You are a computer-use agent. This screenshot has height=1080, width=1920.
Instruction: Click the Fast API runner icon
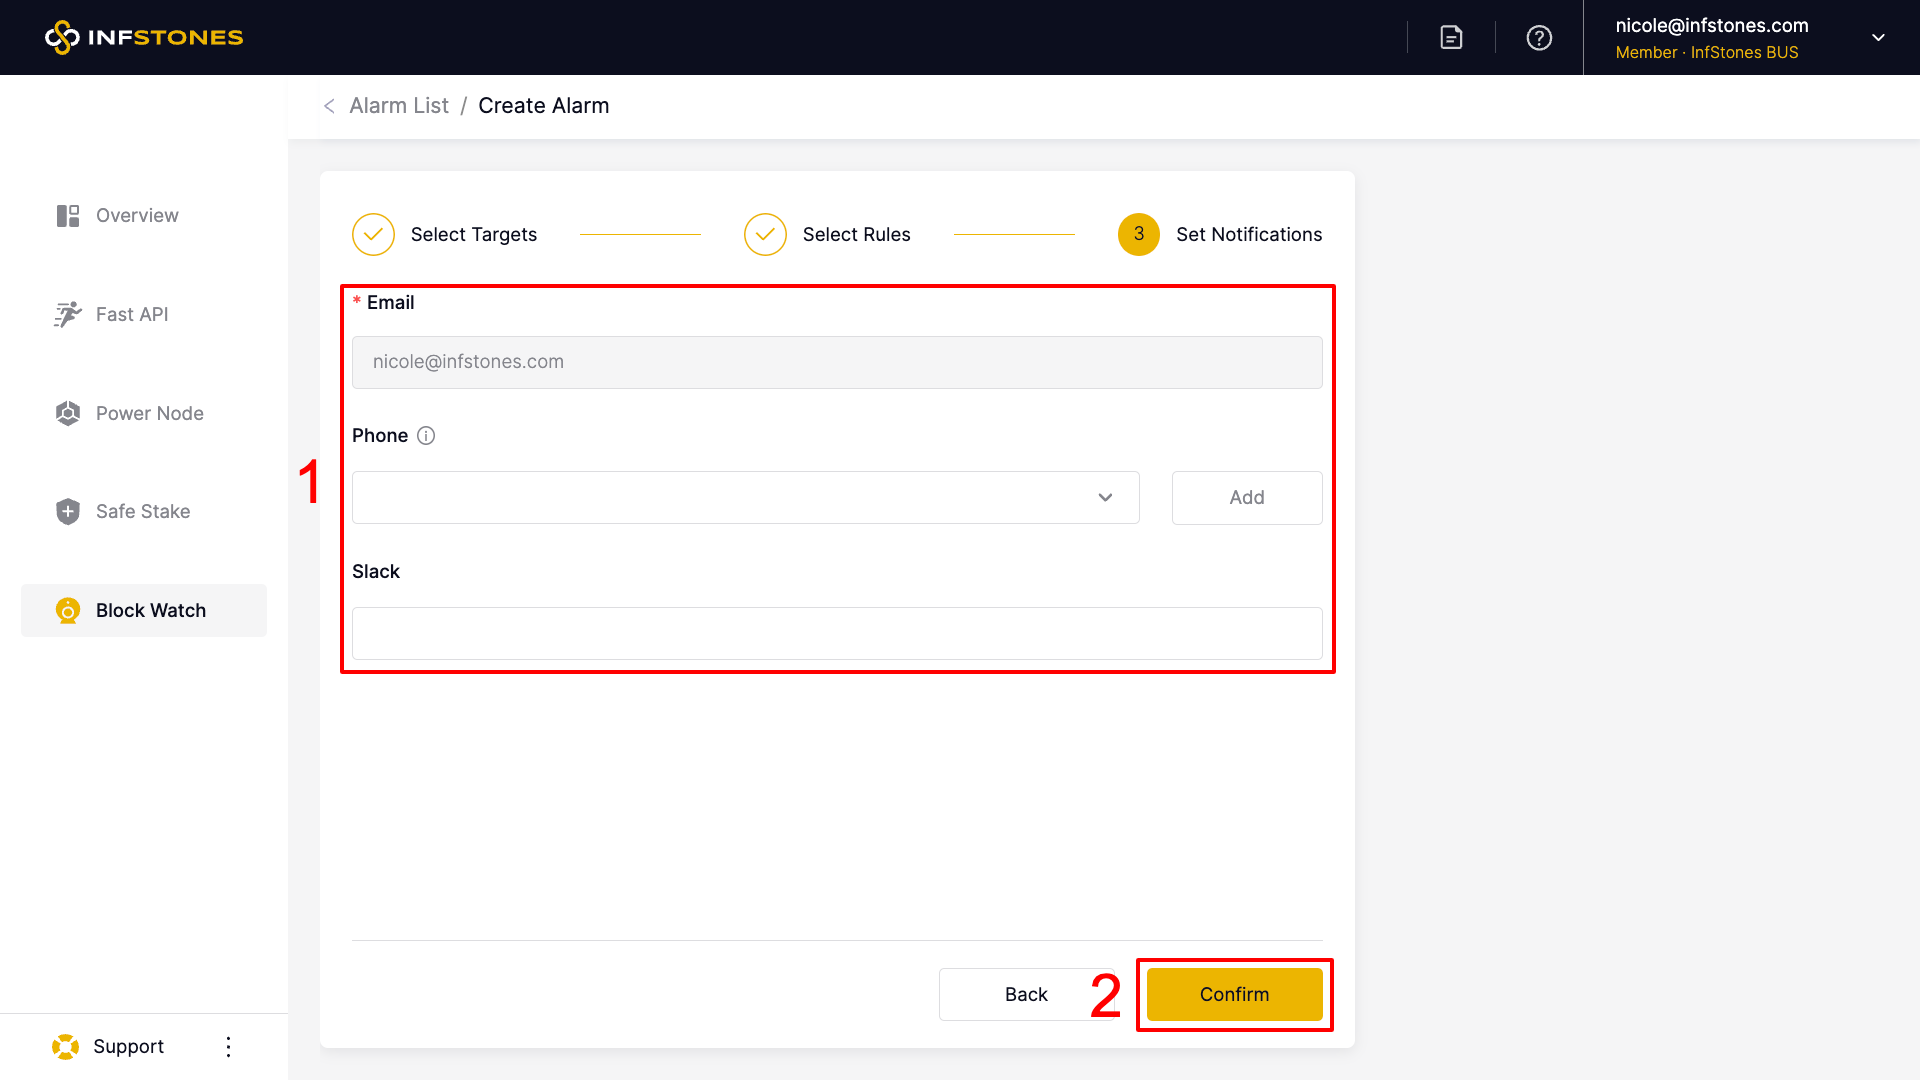pos(68,314)
